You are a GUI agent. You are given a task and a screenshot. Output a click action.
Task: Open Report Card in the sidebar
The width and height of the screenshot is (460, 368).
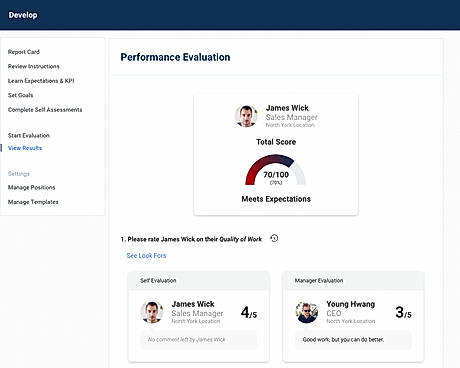click(x=24, y=52)
